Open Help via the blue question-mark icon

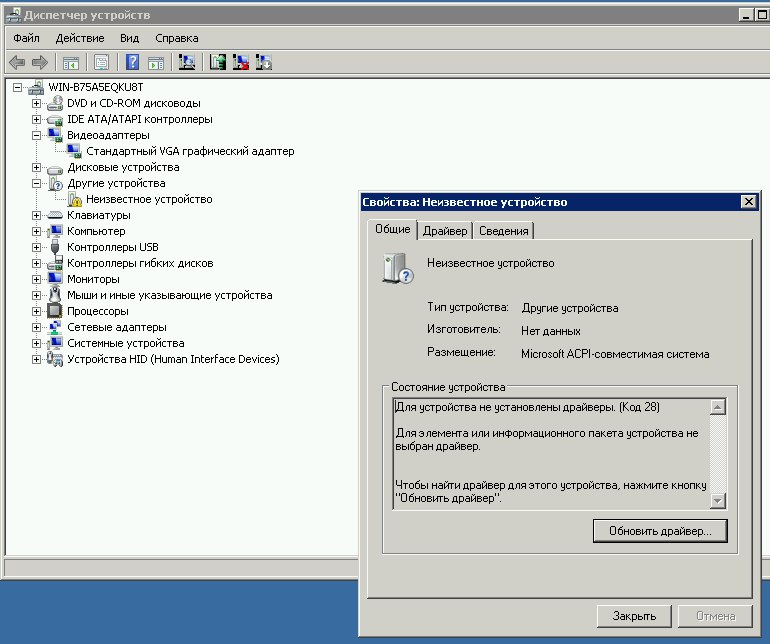coord(132,62)
